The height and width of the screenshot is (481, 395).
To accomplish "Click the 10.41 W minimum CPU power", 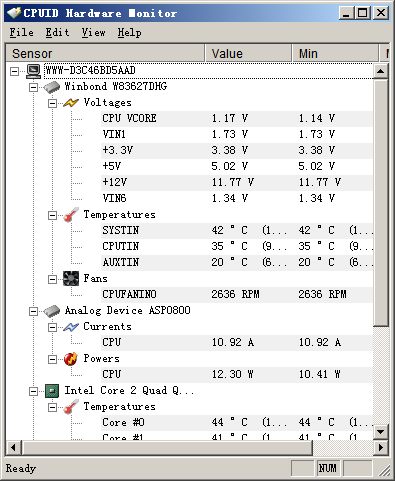I will (x=319, y=374).
